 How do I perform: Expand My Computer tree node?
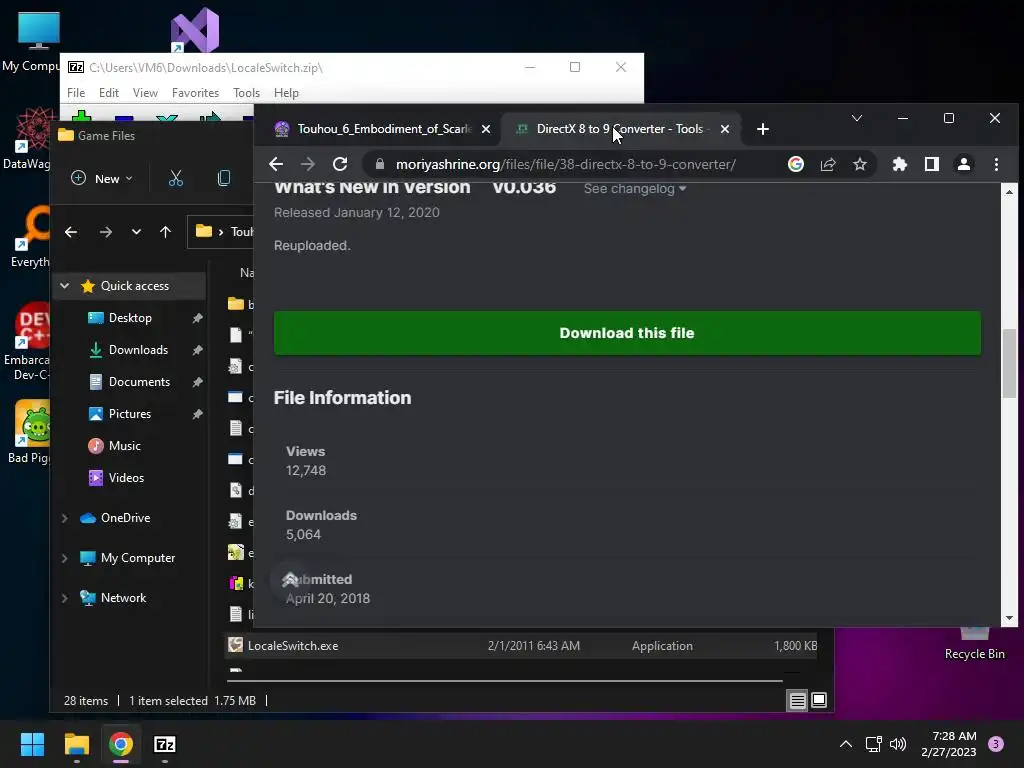pos(65,558)
